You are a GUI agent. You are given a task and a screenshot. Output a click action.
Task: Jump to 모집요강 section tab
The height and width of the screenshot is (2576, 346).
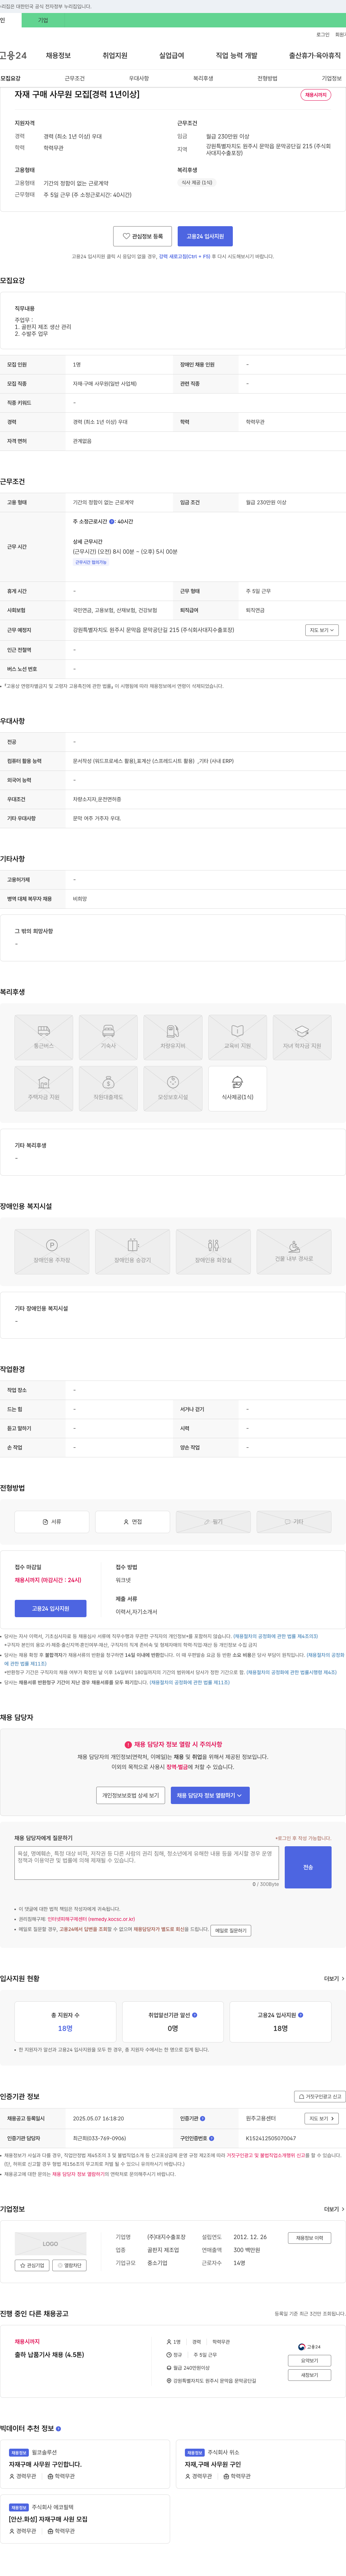click(10, 78)
